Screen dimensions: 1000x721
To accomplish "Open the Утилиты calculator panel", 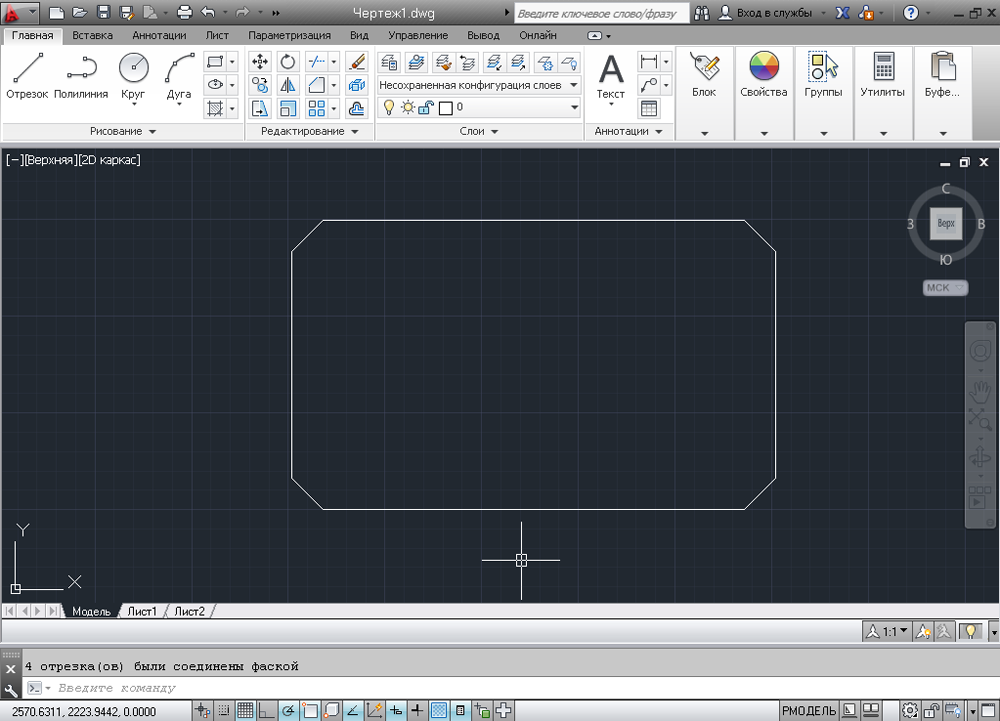I will pos(882,75).
